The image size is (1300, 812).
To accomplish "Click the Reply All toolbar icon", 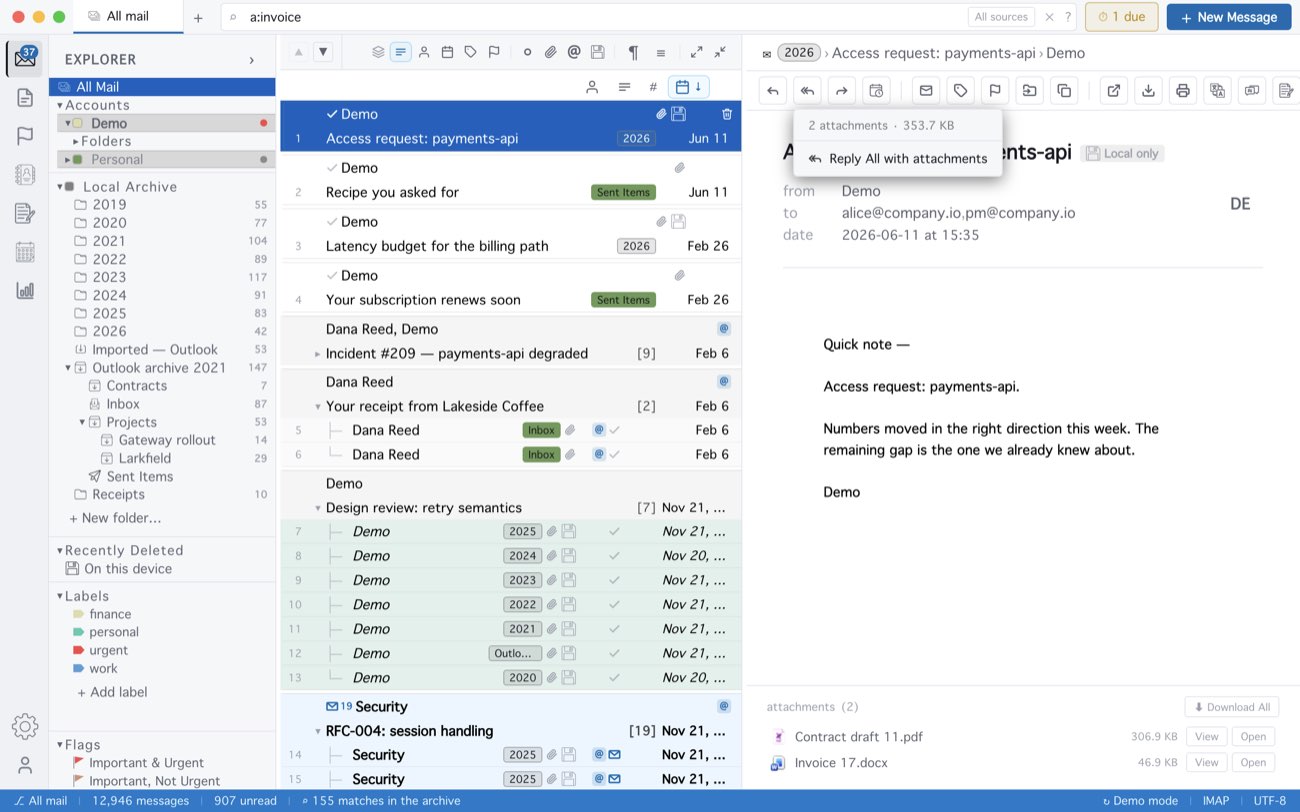I will [807, 91].
